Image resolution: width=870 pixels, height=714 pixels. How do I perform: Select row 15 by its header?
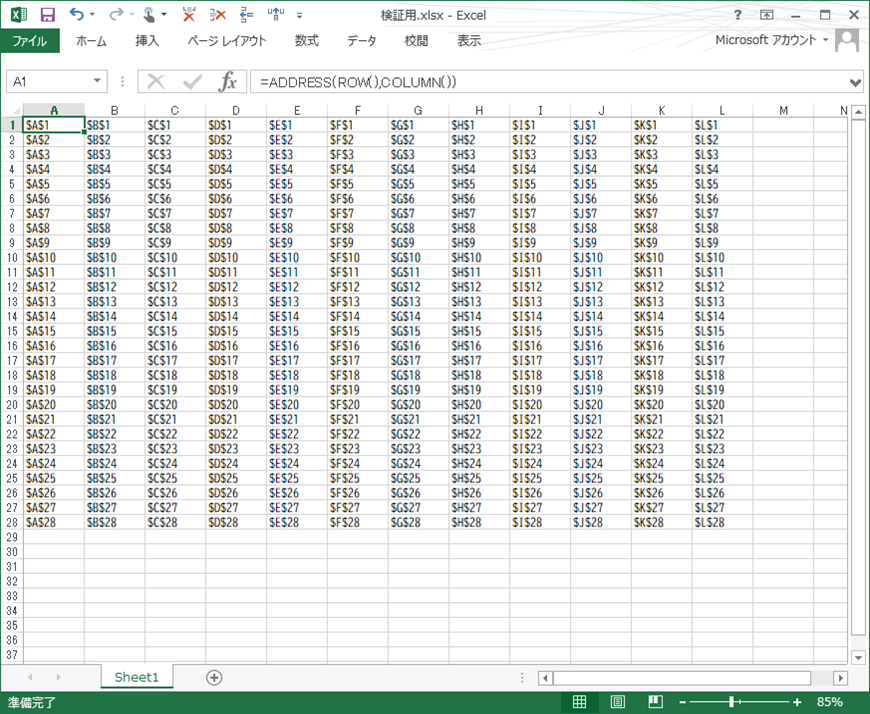[12, 331]
